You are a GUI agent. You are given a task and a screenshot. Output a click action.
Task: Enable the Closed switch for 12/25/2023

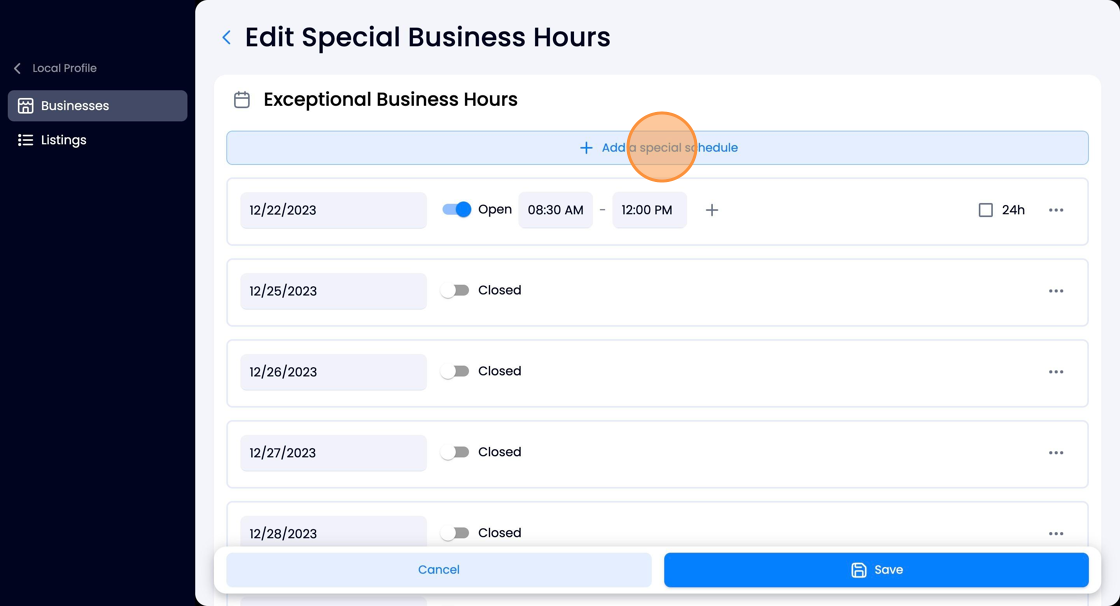(455, 290)
